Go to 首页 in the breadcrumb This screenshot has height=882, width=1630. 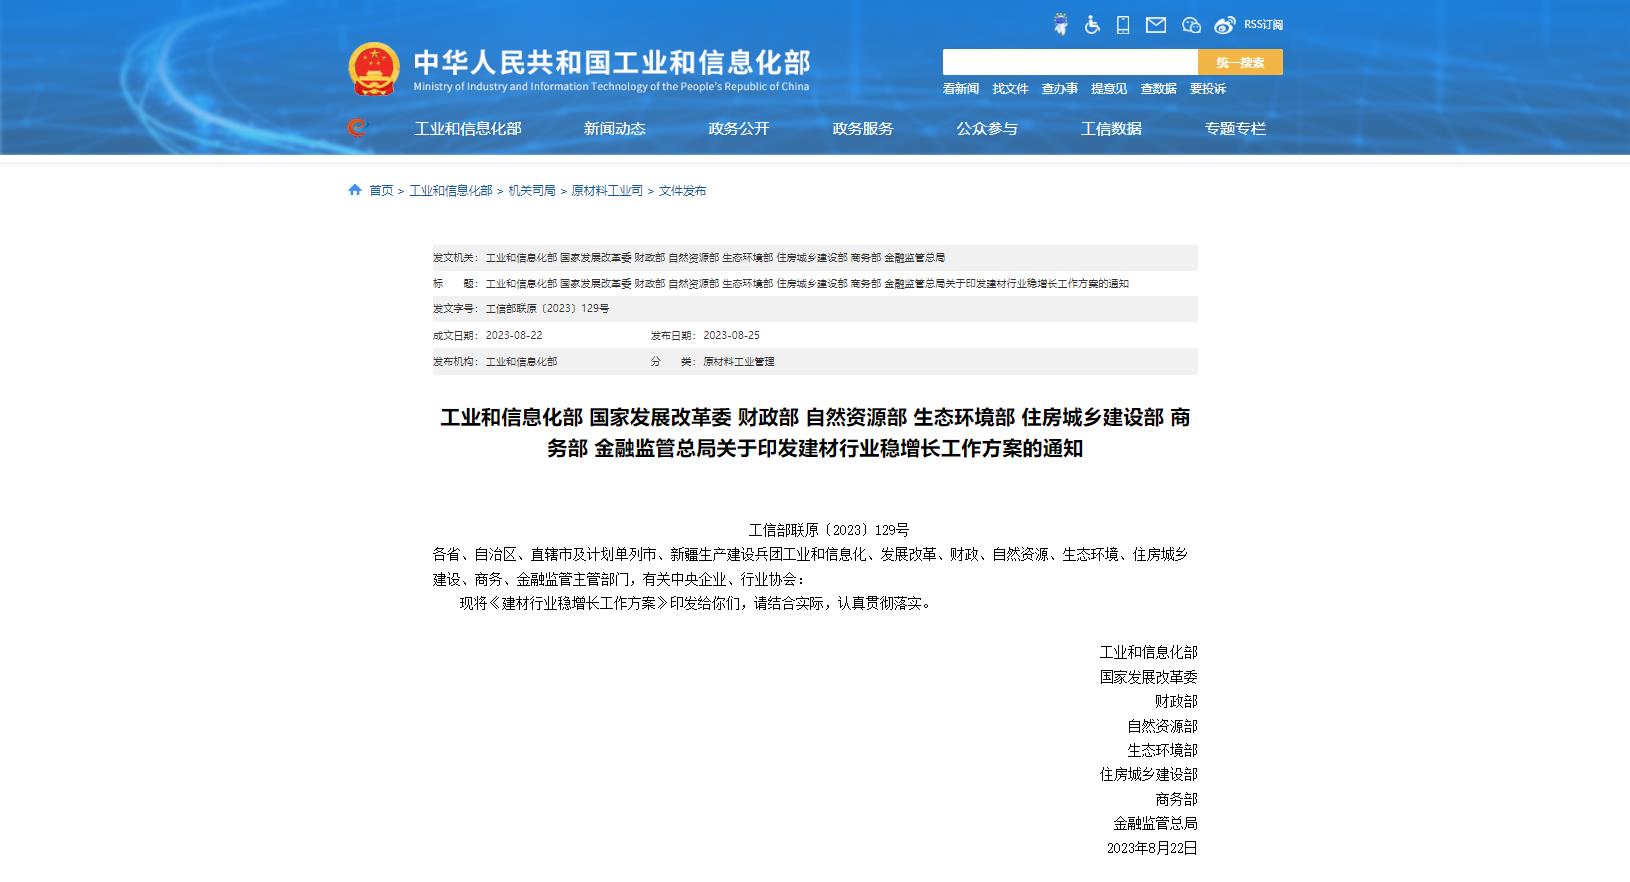pyautogui.click(x=381, y=191)
